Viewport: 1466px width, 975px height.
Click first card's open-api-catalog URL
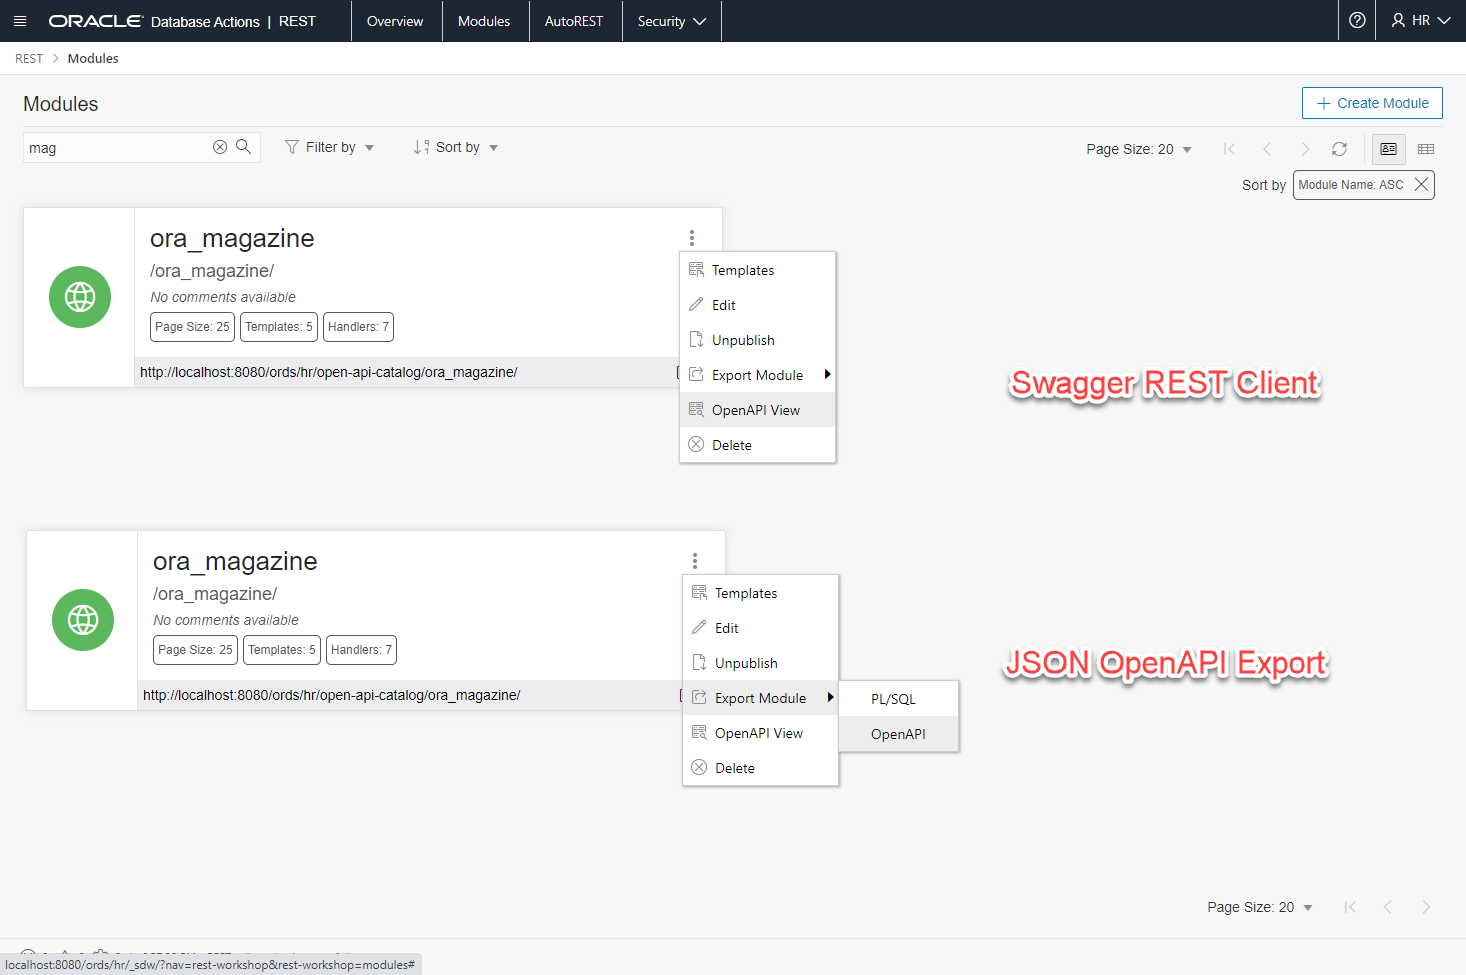pos(328,372)
